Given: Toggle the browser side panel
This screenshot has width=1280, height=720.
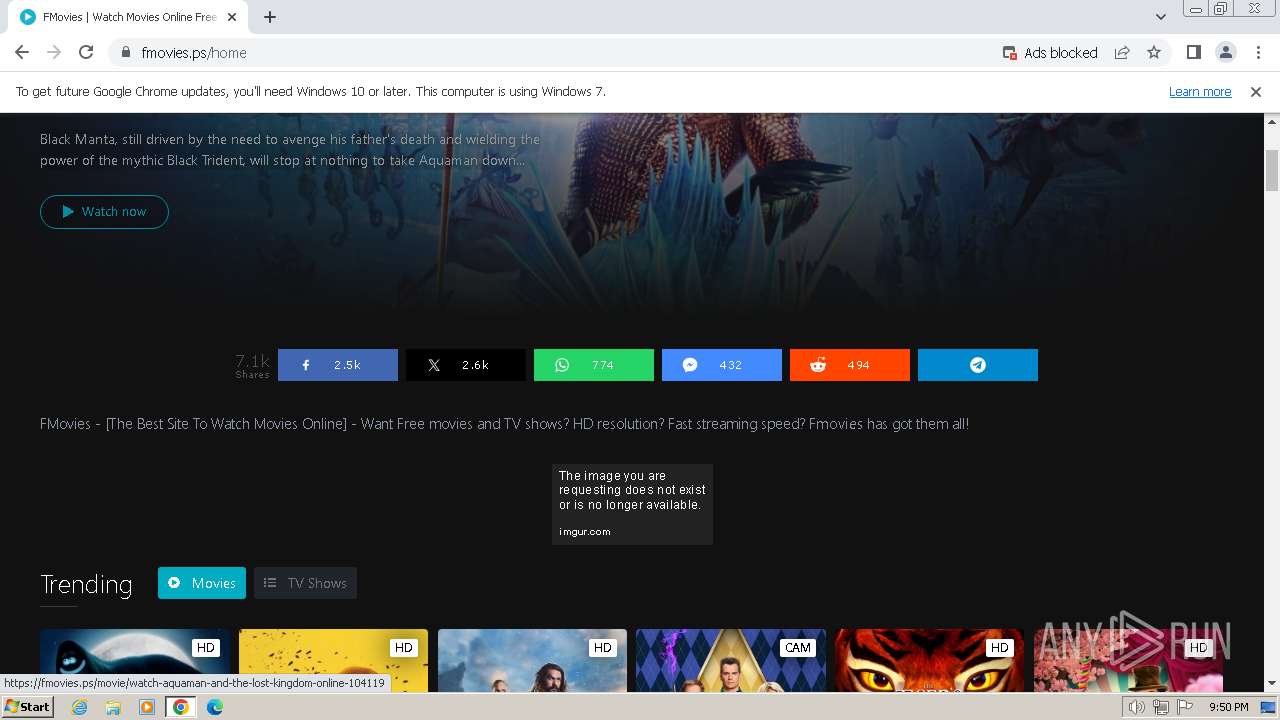Looking at the screenshot, I should coord(1193,53).
